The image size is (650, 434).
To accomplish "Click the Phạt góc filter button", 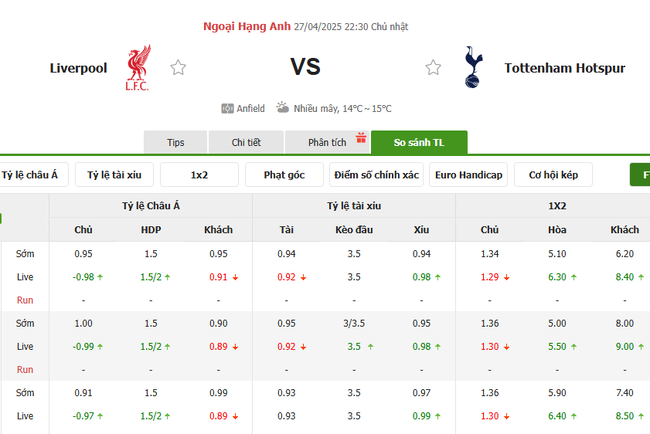I will point(284,175).
